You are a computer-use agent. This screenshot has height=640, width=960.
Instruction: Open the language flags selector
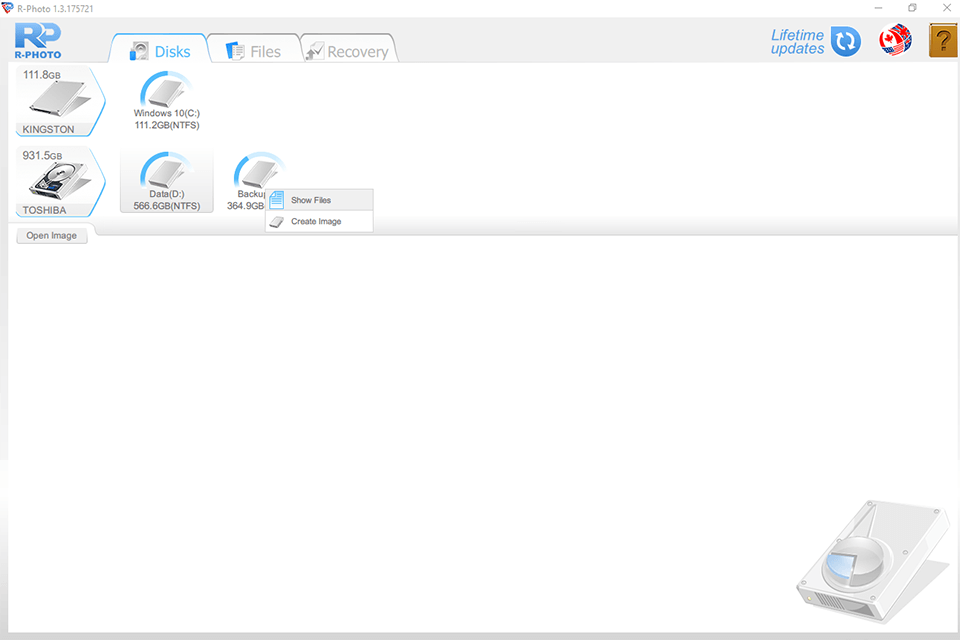pos(895,40)
